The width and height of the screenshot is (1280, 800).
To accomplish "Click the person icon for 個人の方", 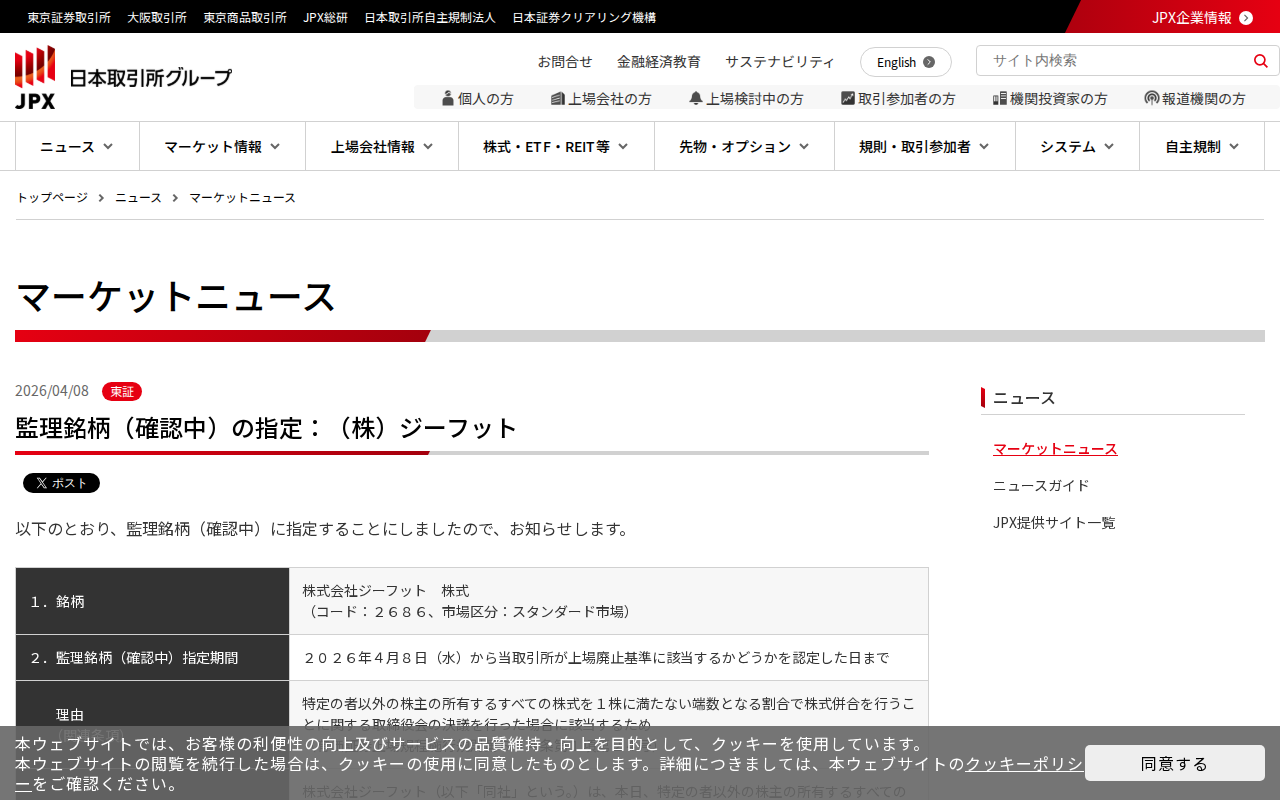I will coord(448,98).
